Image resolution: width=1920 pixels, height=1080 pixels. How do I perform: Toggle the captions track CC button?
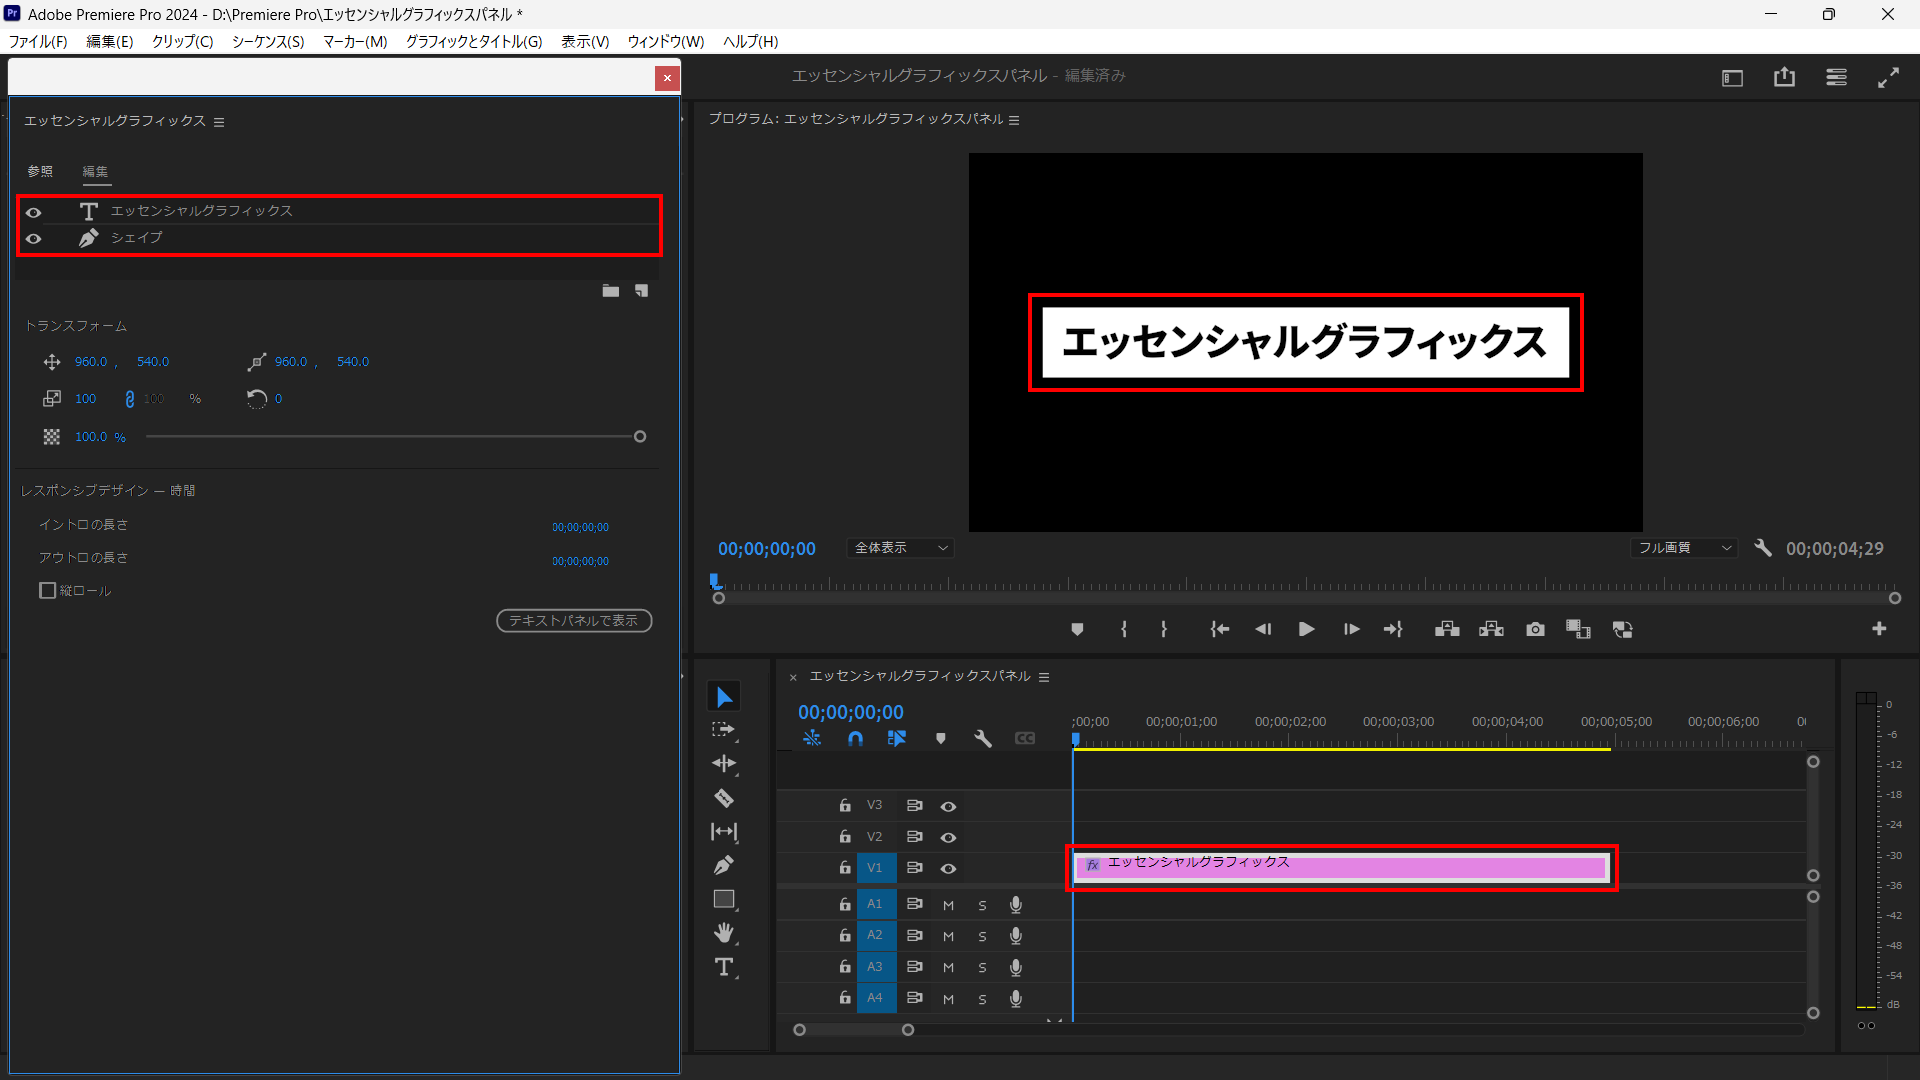click(x=1025, y=738)
